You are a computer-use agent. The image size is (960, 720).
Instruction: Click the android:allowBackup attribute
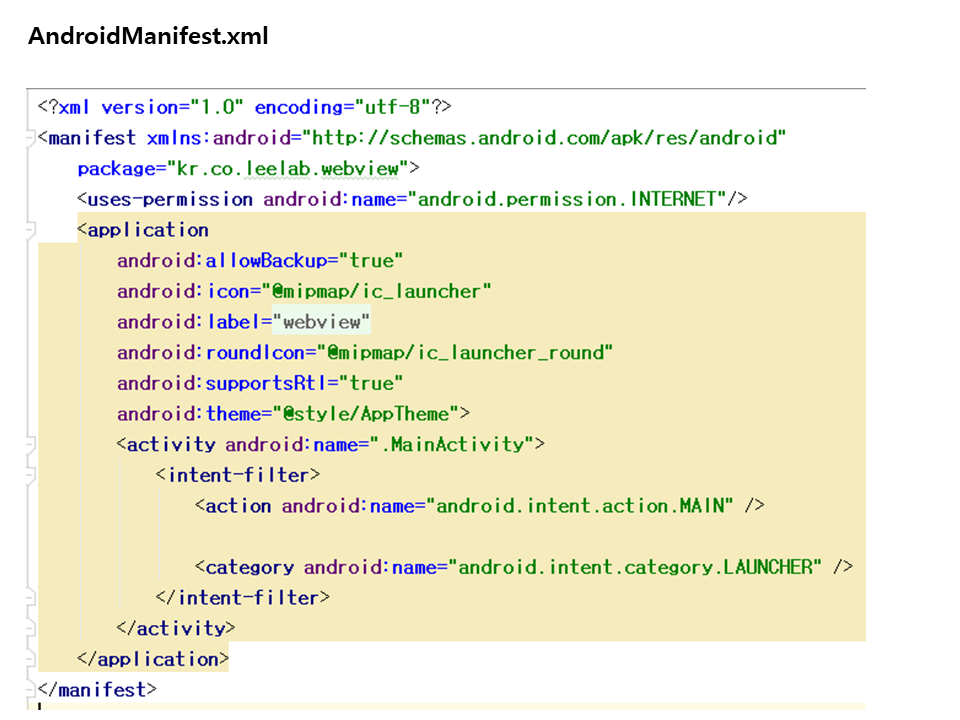click(222, 261)
